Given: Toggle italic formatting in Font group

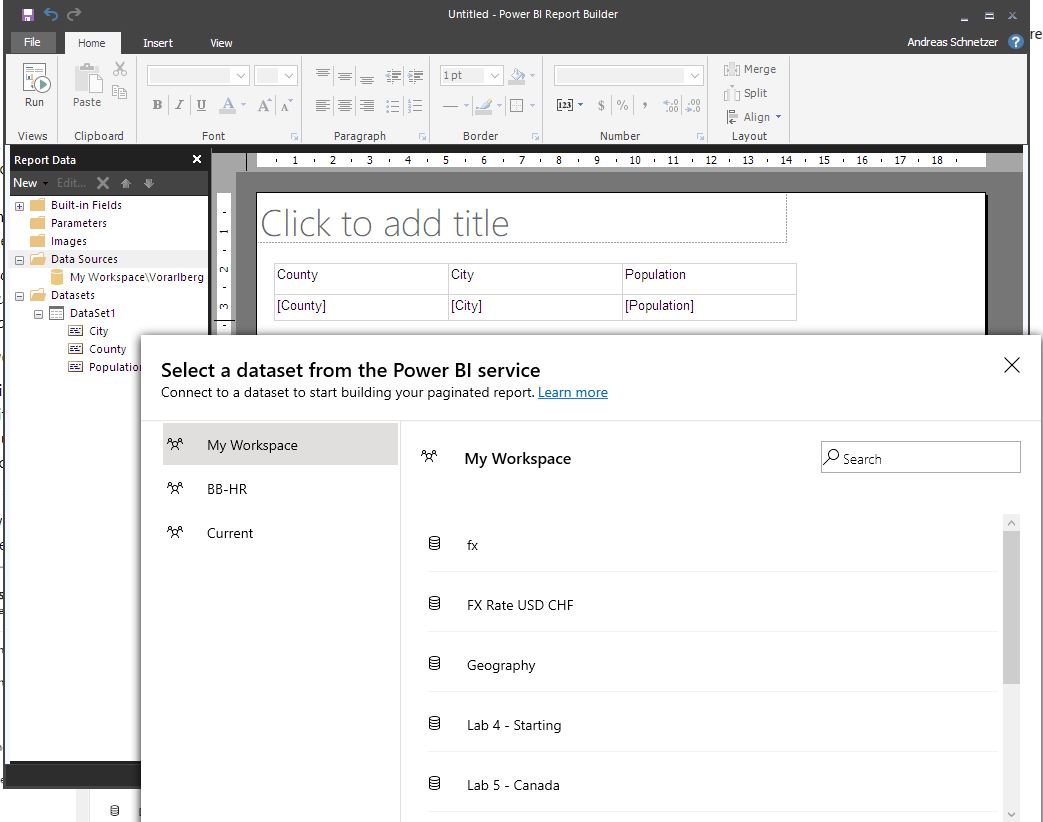Looking at the screenshot, I should coord(179,105).
